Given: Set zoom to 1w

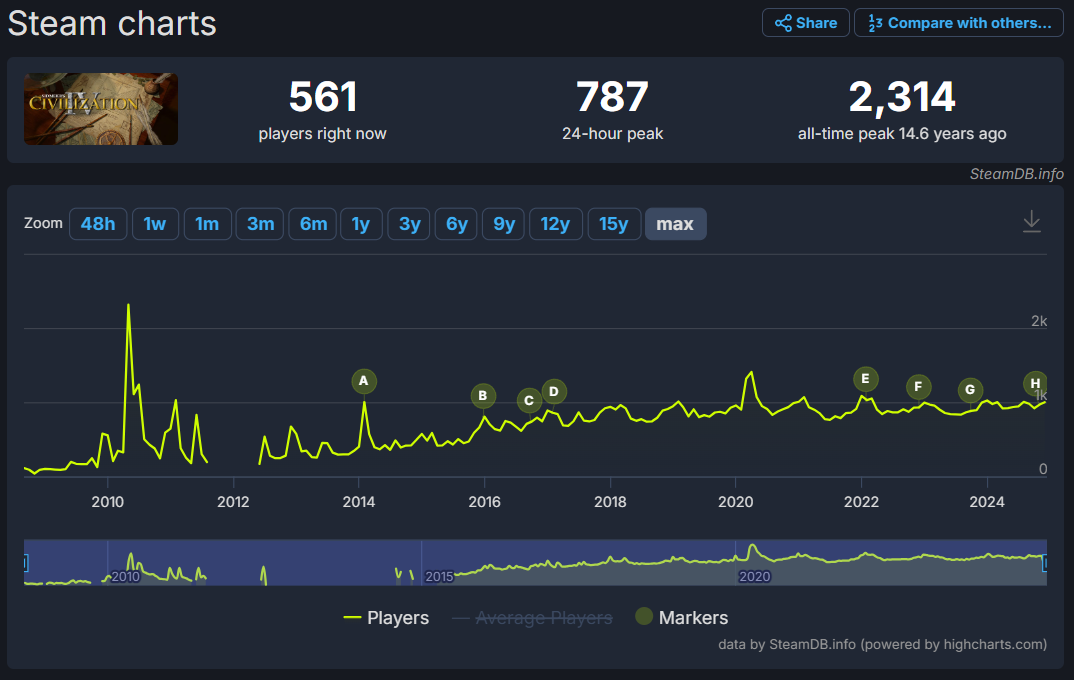Looking at the screenshot, I should point(155,224).
